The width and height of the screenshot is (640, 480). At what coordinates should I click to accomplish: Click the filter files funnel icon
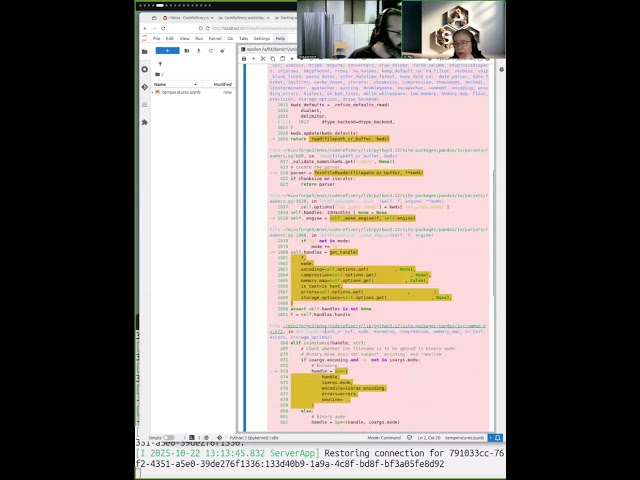click(x=160, y=64)
